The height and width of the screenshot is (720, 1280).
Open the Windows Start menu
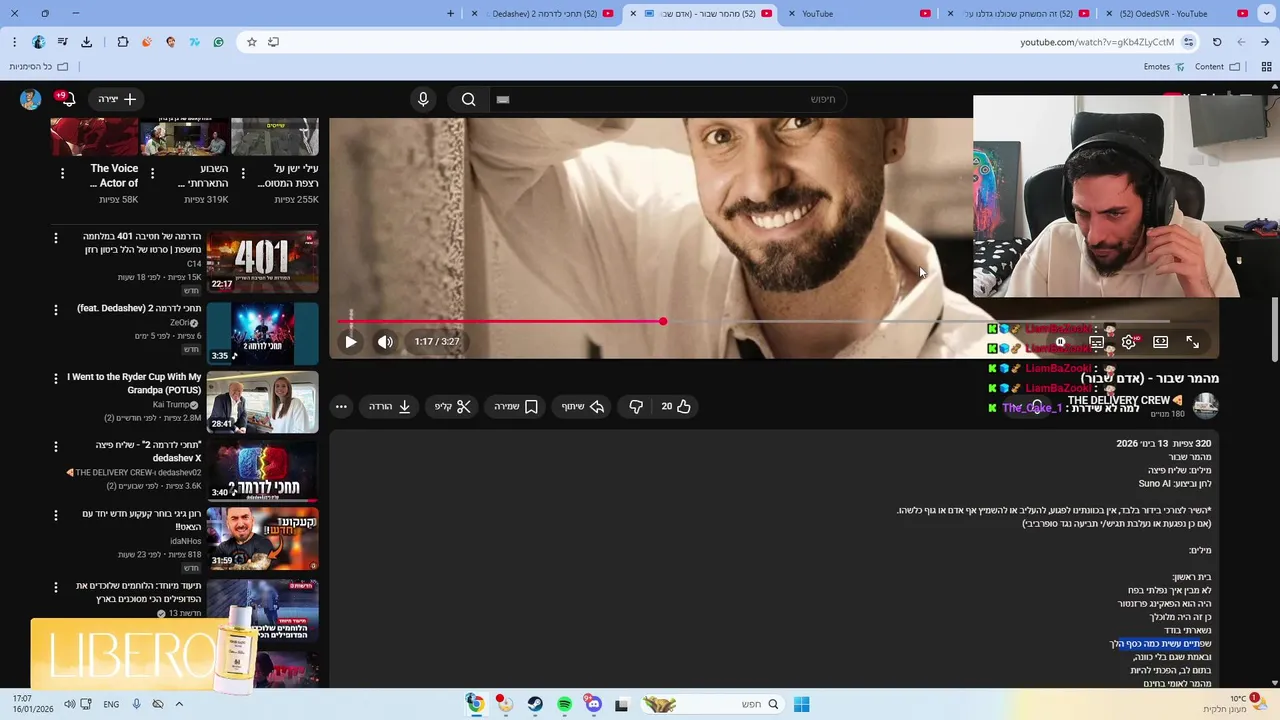pyautogui.click(x=801, y=704)
